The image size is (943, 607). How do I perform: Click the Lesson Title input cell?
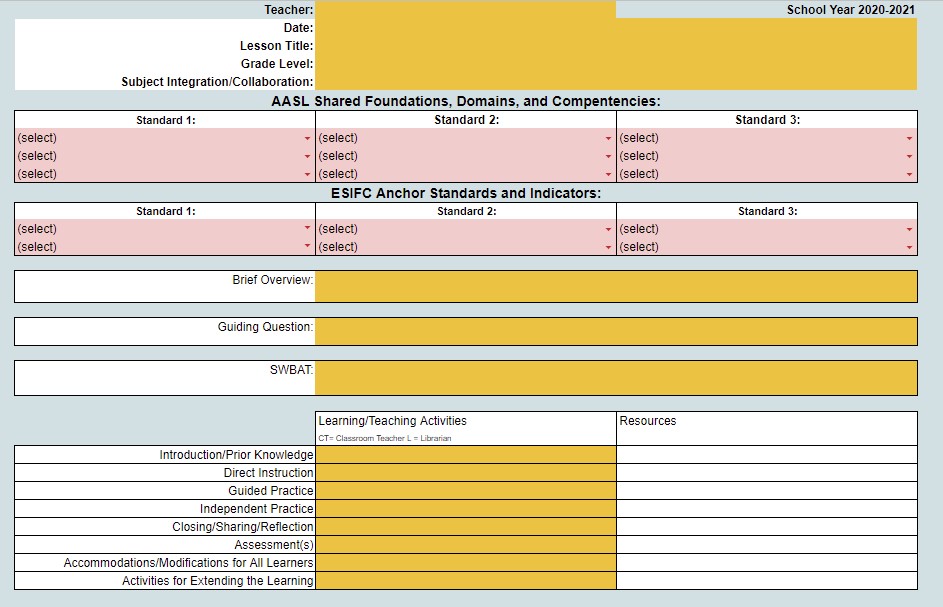tap(615, 46)
